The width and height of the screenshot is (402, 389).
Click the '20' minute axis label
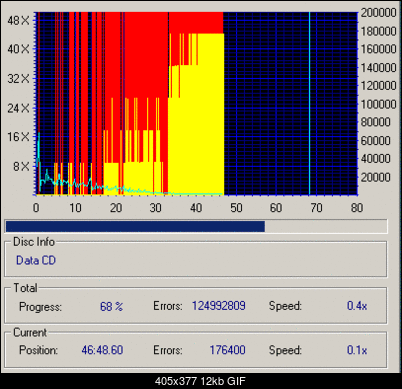116,208
